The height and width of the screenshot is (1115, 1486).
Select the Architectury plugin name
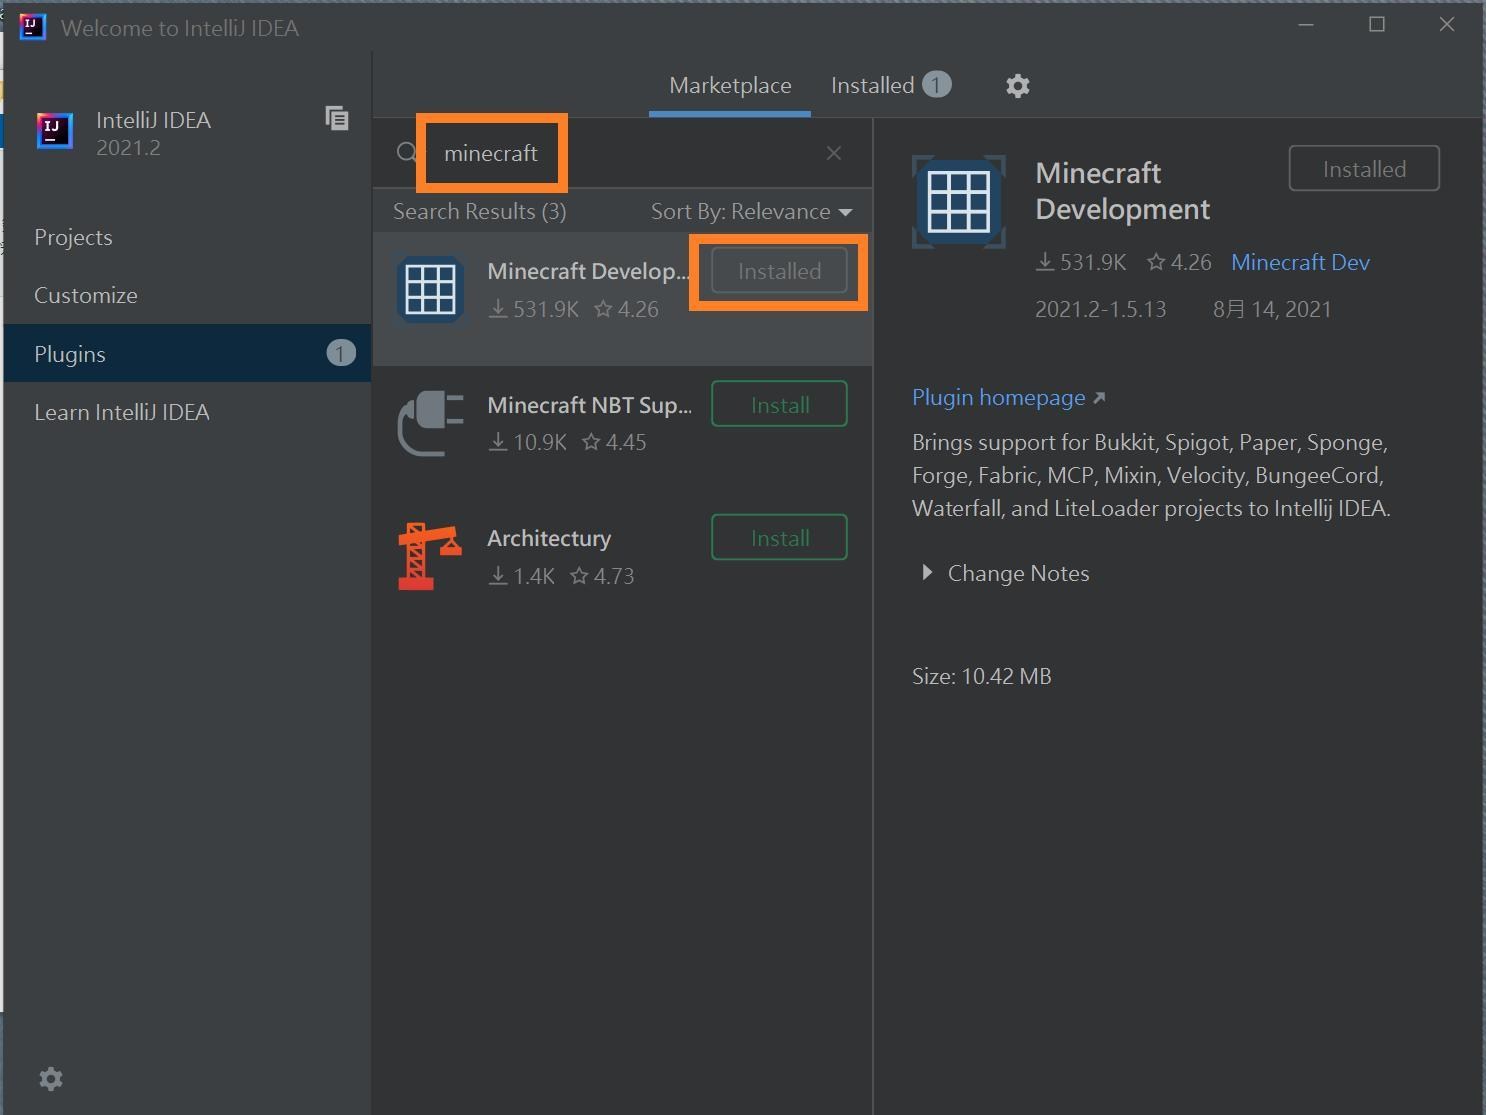[549, 538]
